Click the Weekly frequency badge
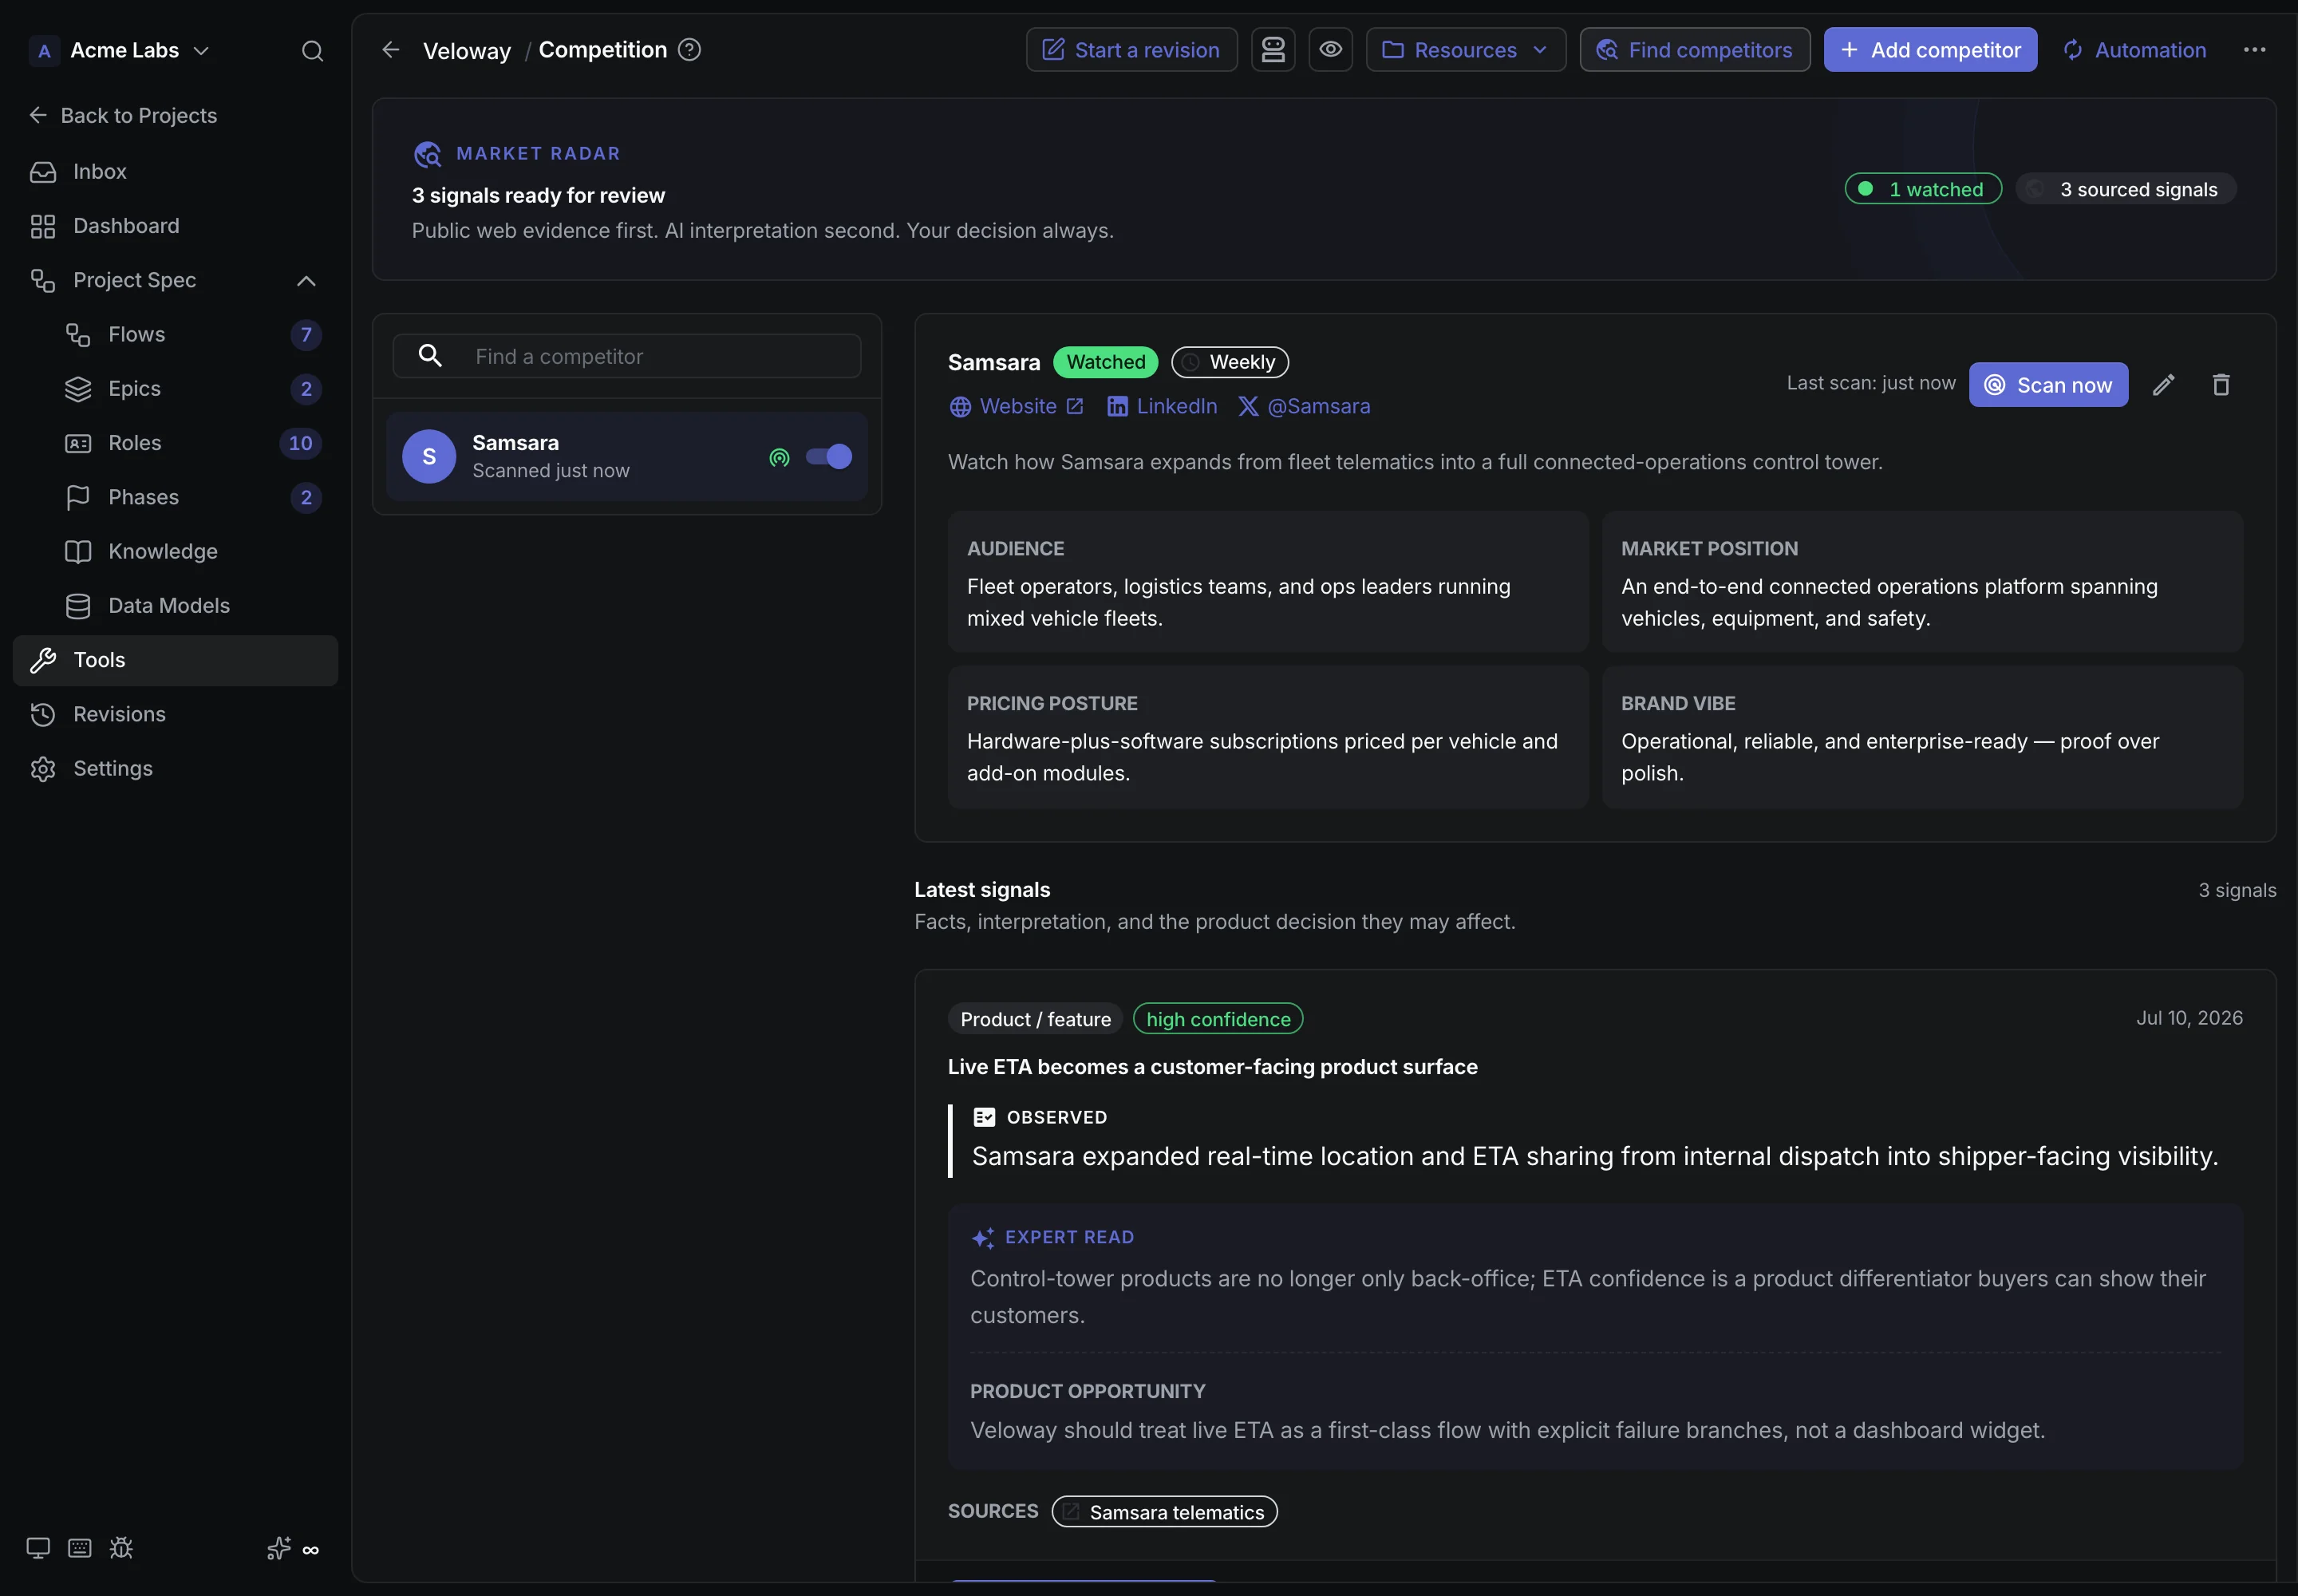The height and width of the screenshot is (1596, 2298). tap(1230, 362)
